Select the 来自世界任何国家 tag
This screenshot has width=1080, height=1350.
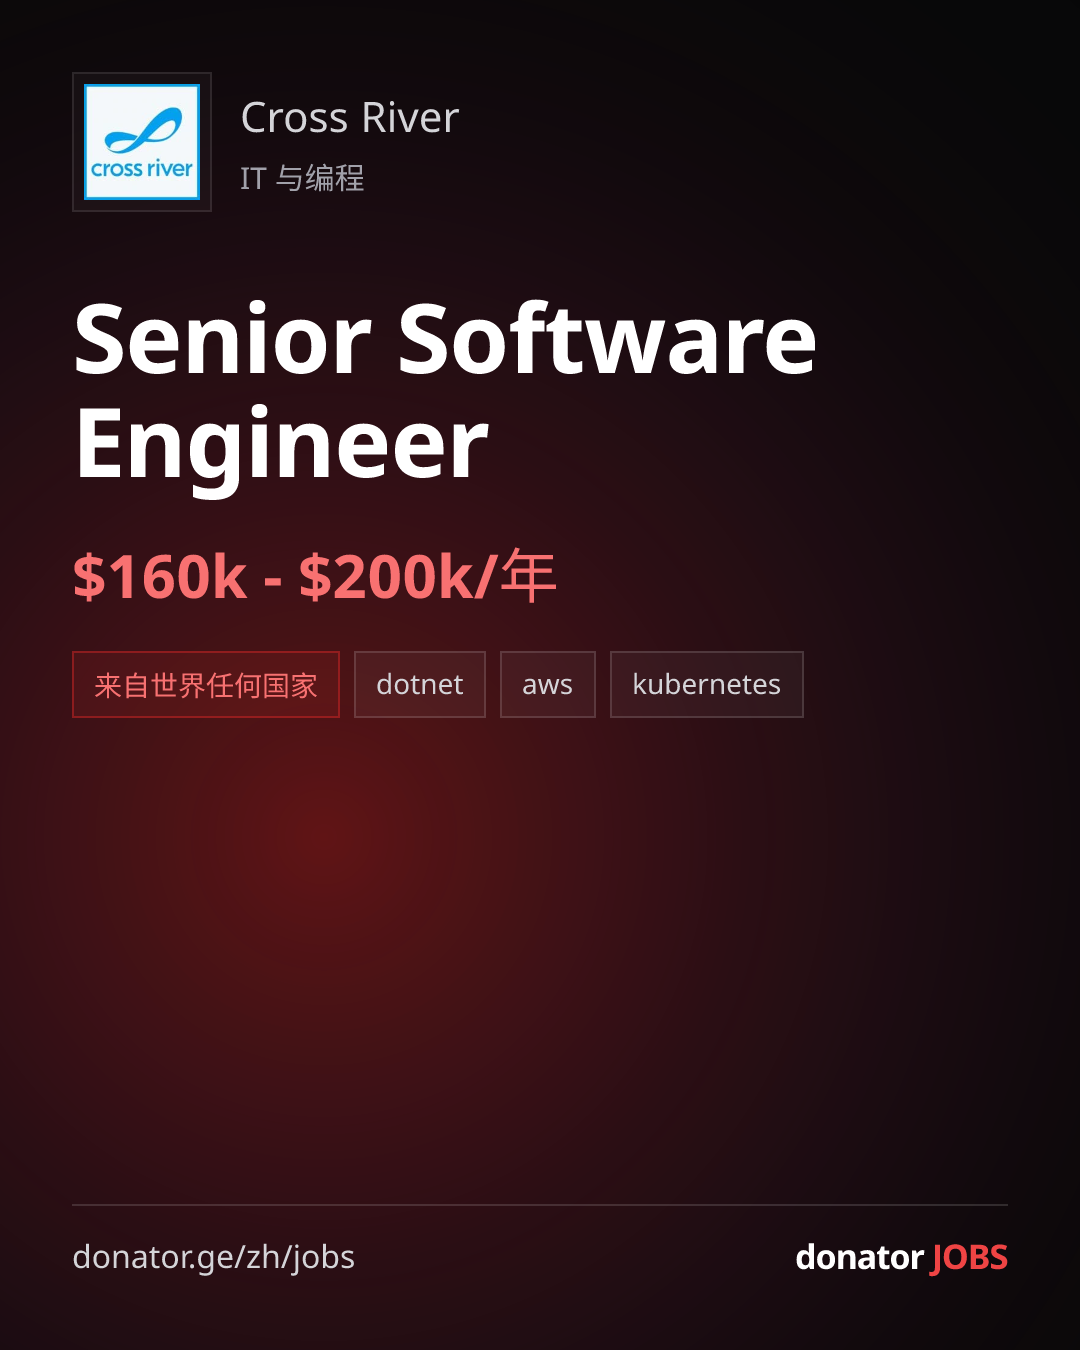206,685
